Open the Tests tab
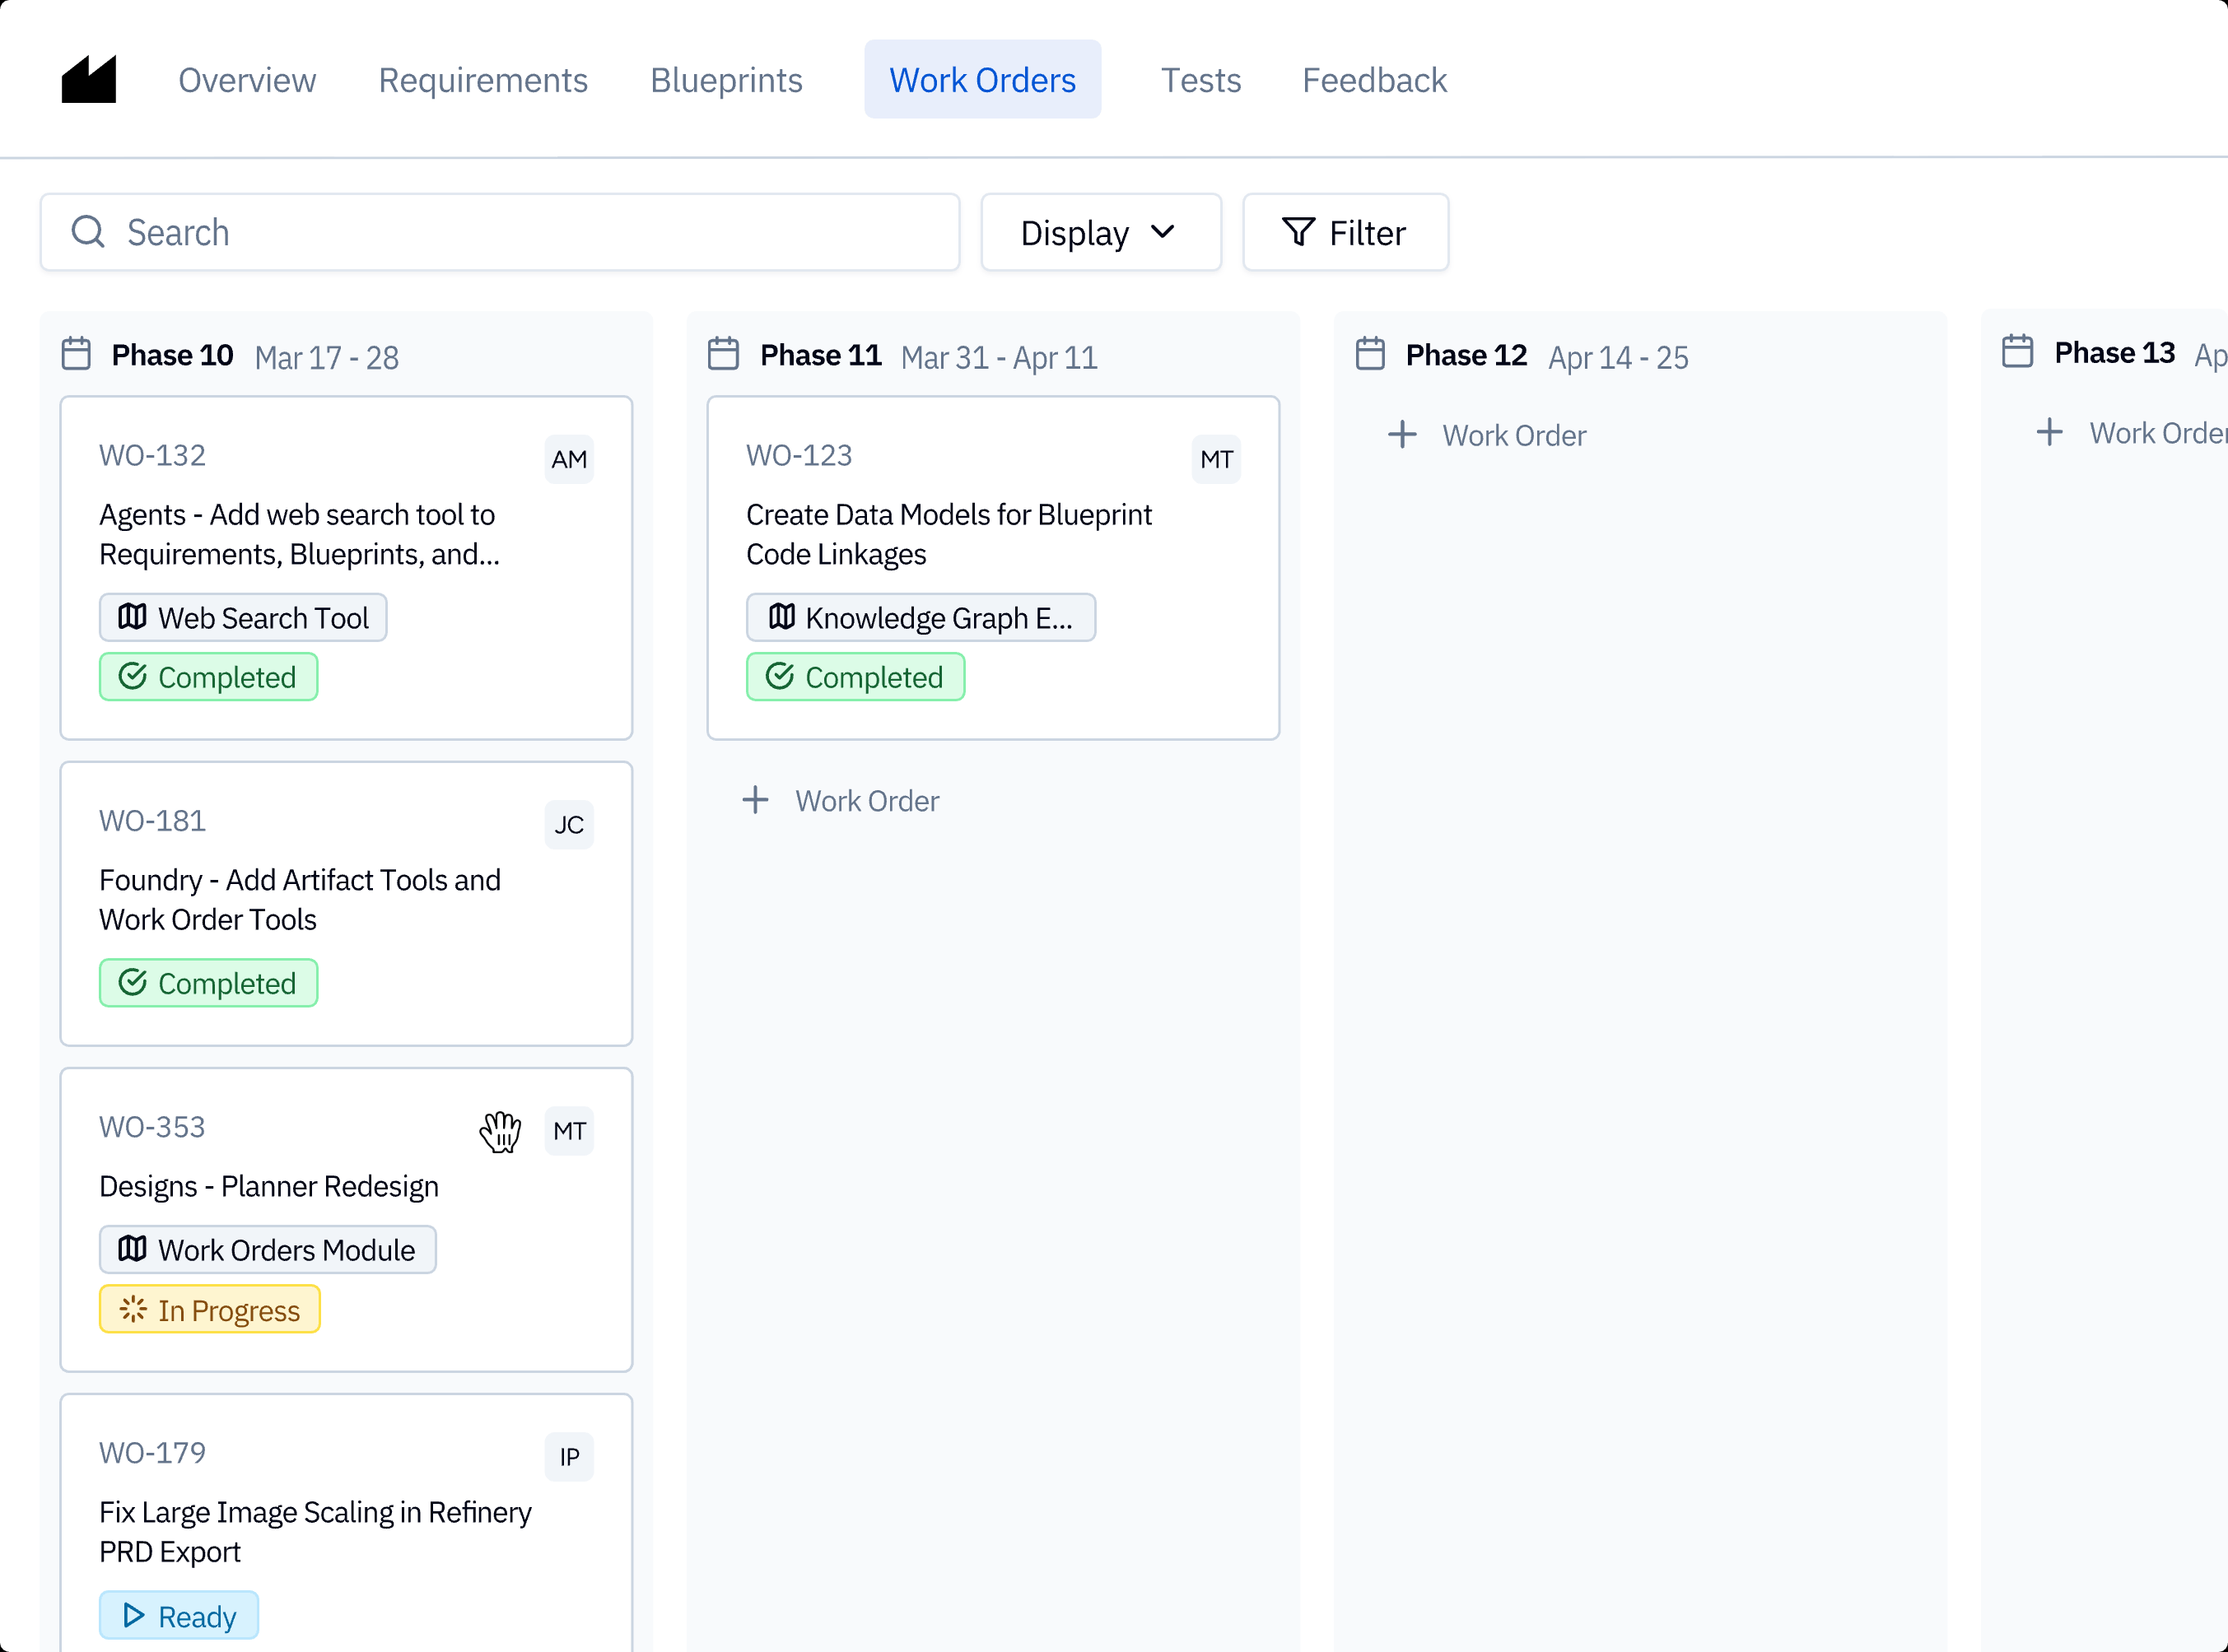 coord(1200,80)
